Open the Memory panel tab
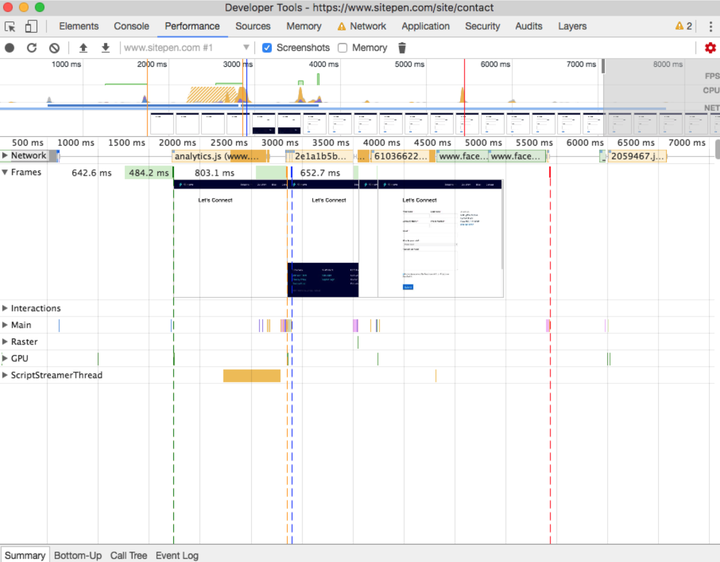The image size is (720, 562). click(304, 26)
